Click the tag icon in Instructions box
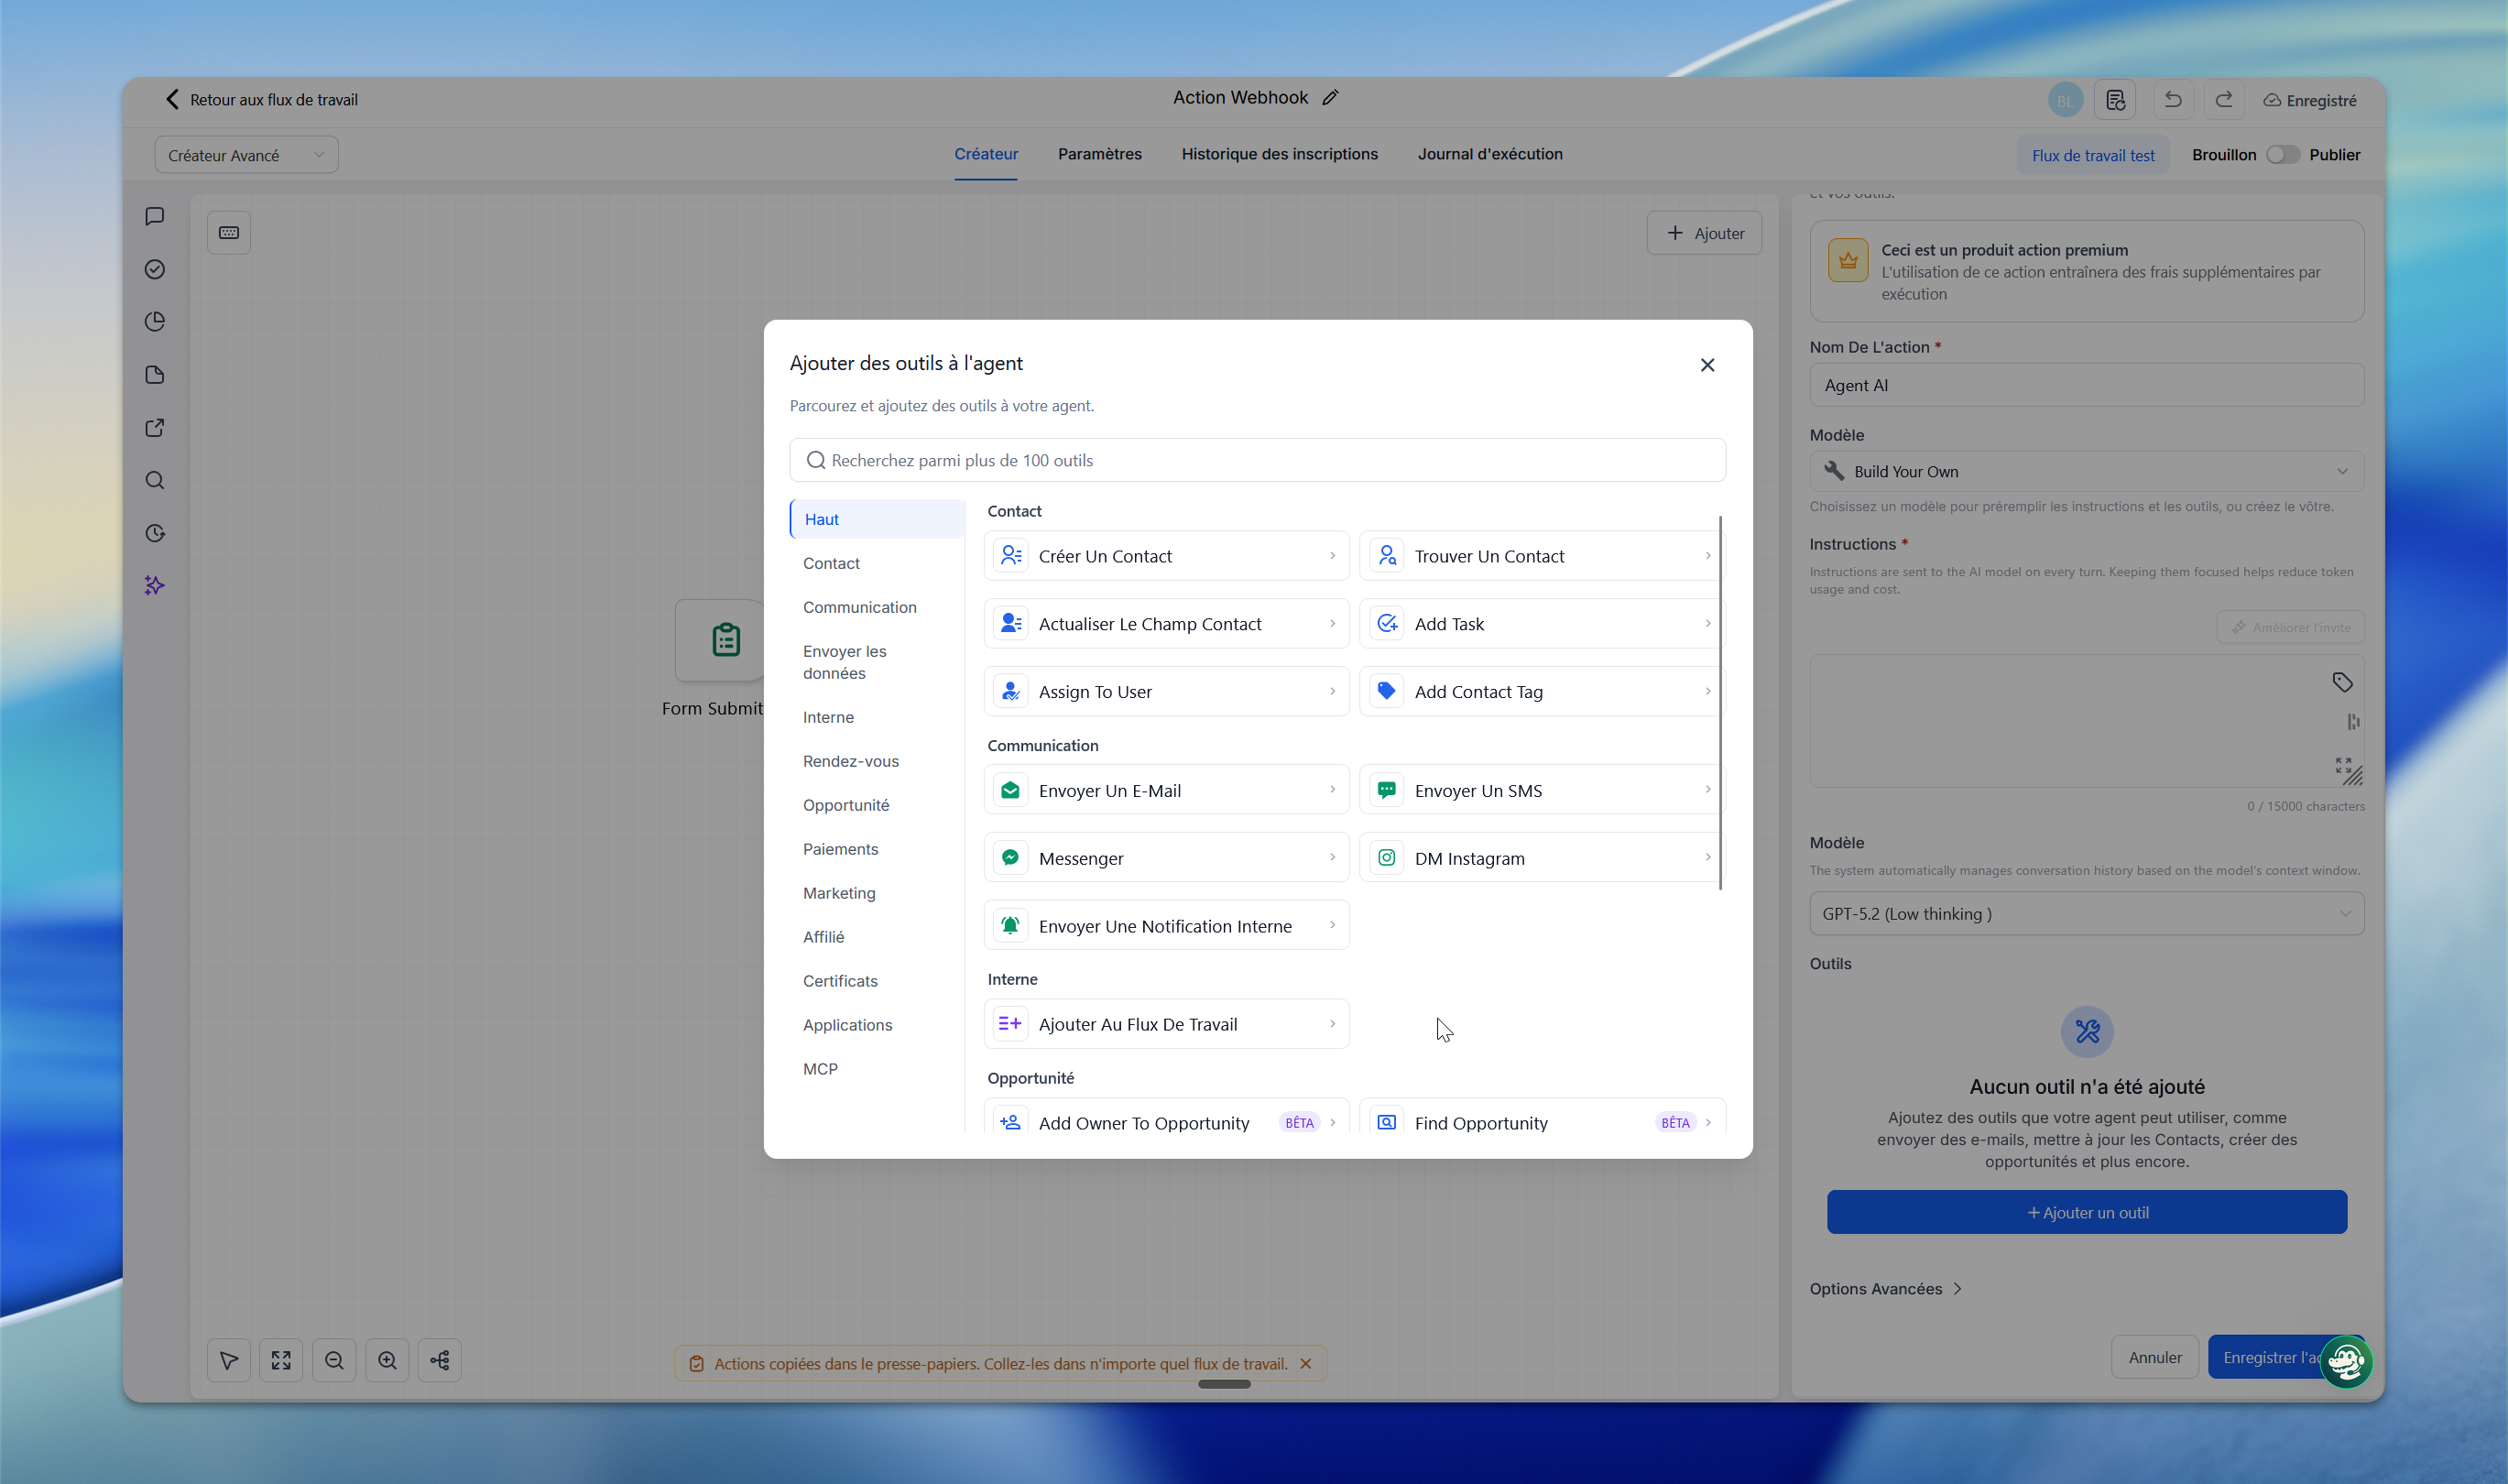This screenshot has height=1484, width=2508. [x=2343, y=682]
